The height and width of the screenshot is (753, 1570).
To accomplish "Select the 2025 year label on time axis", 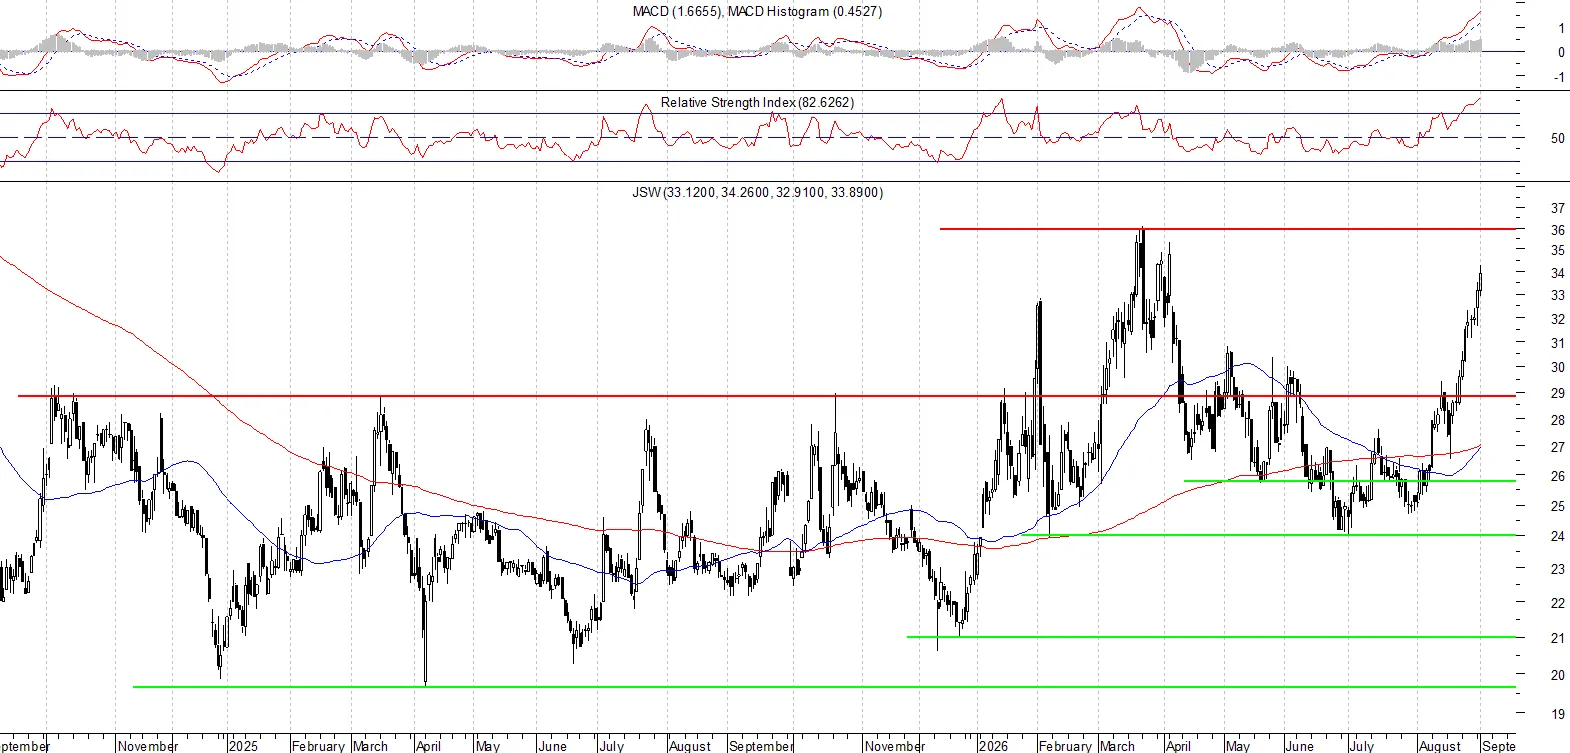I will pos(243,746).
